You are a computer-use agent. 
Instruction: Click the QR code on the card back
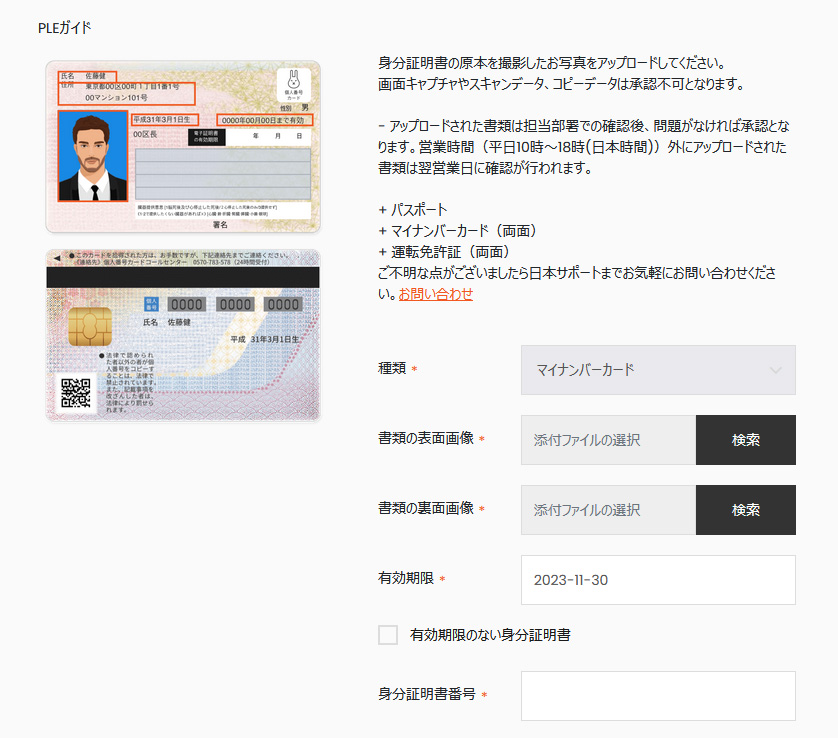coord(75,393)
